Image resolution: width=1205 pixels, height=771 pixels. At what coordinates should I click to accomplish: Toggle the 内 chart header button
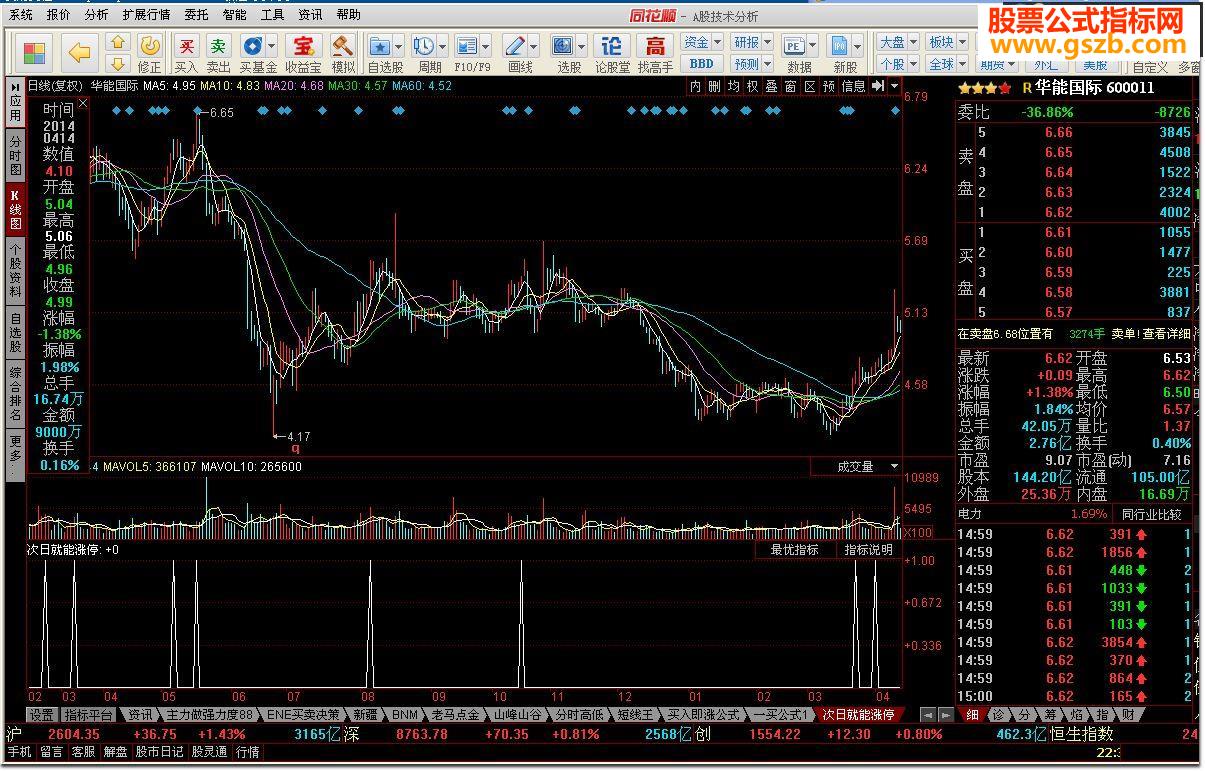696,87
